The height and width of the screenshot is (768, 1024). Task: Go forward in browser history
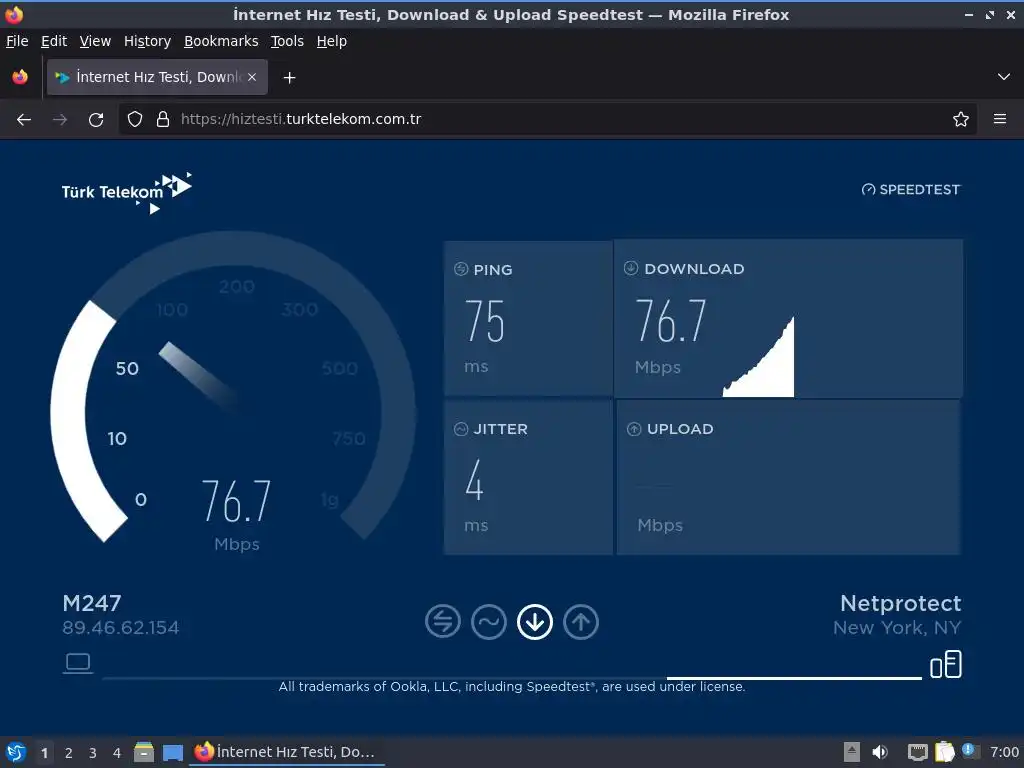[60, 120]
